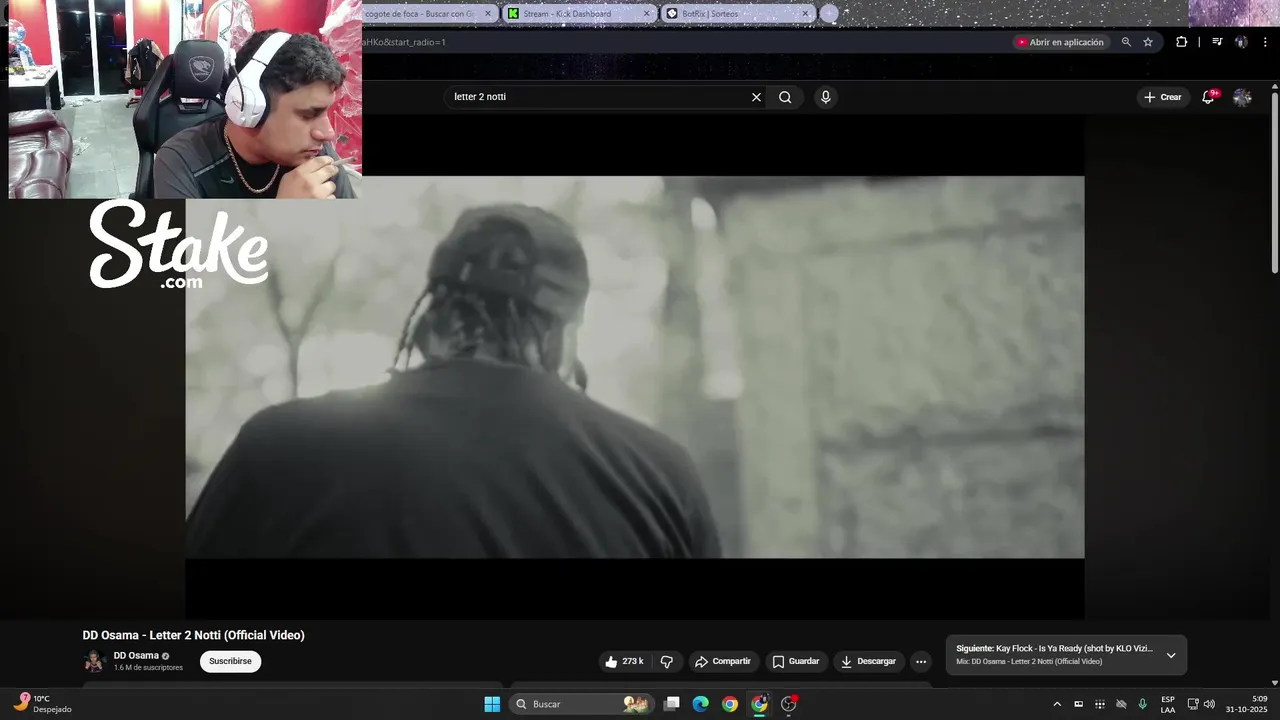
Task: Open the Windows Start menu
Action: [492, 704]
